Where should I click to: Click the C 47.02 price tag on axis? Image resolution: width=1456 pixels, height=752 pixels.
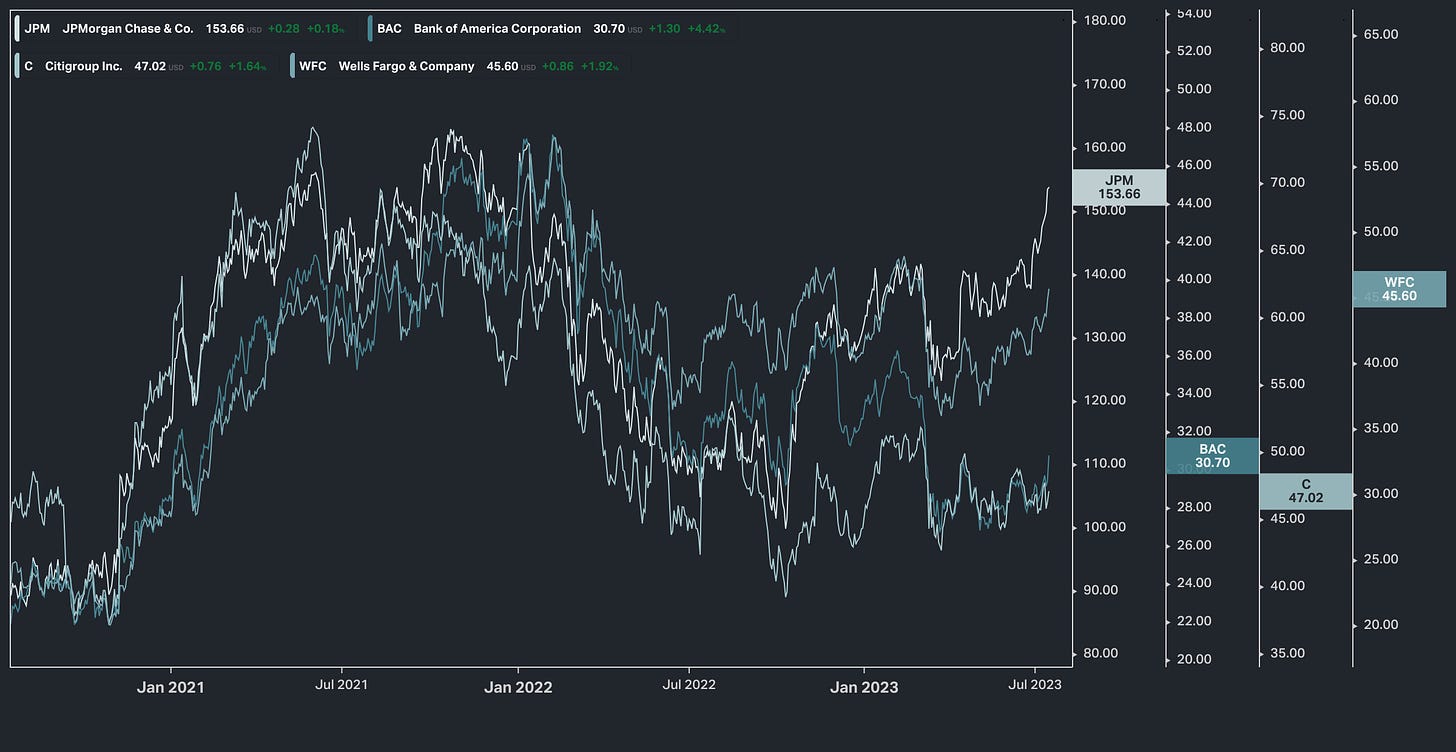1306,491
